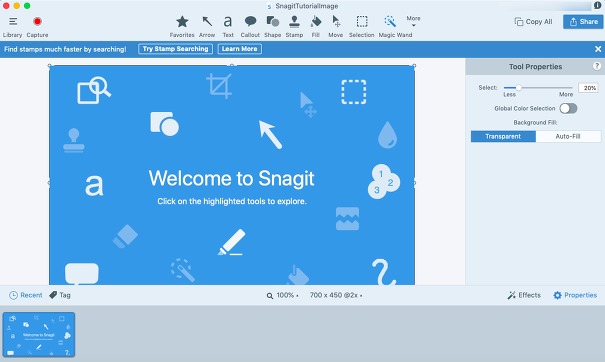Click the SnagitTutorialImage window title

307,6
